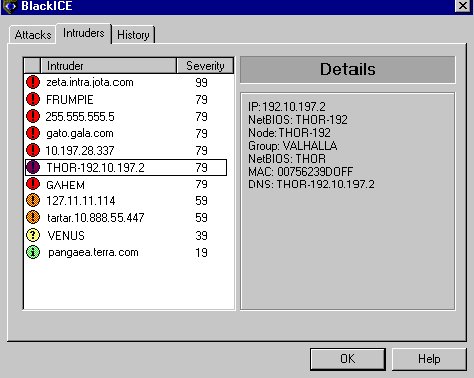The width and height of the screenshot is (474, 378).
Task: Select the 10.197.28.337 intruder entry
Action: point(126,150)
